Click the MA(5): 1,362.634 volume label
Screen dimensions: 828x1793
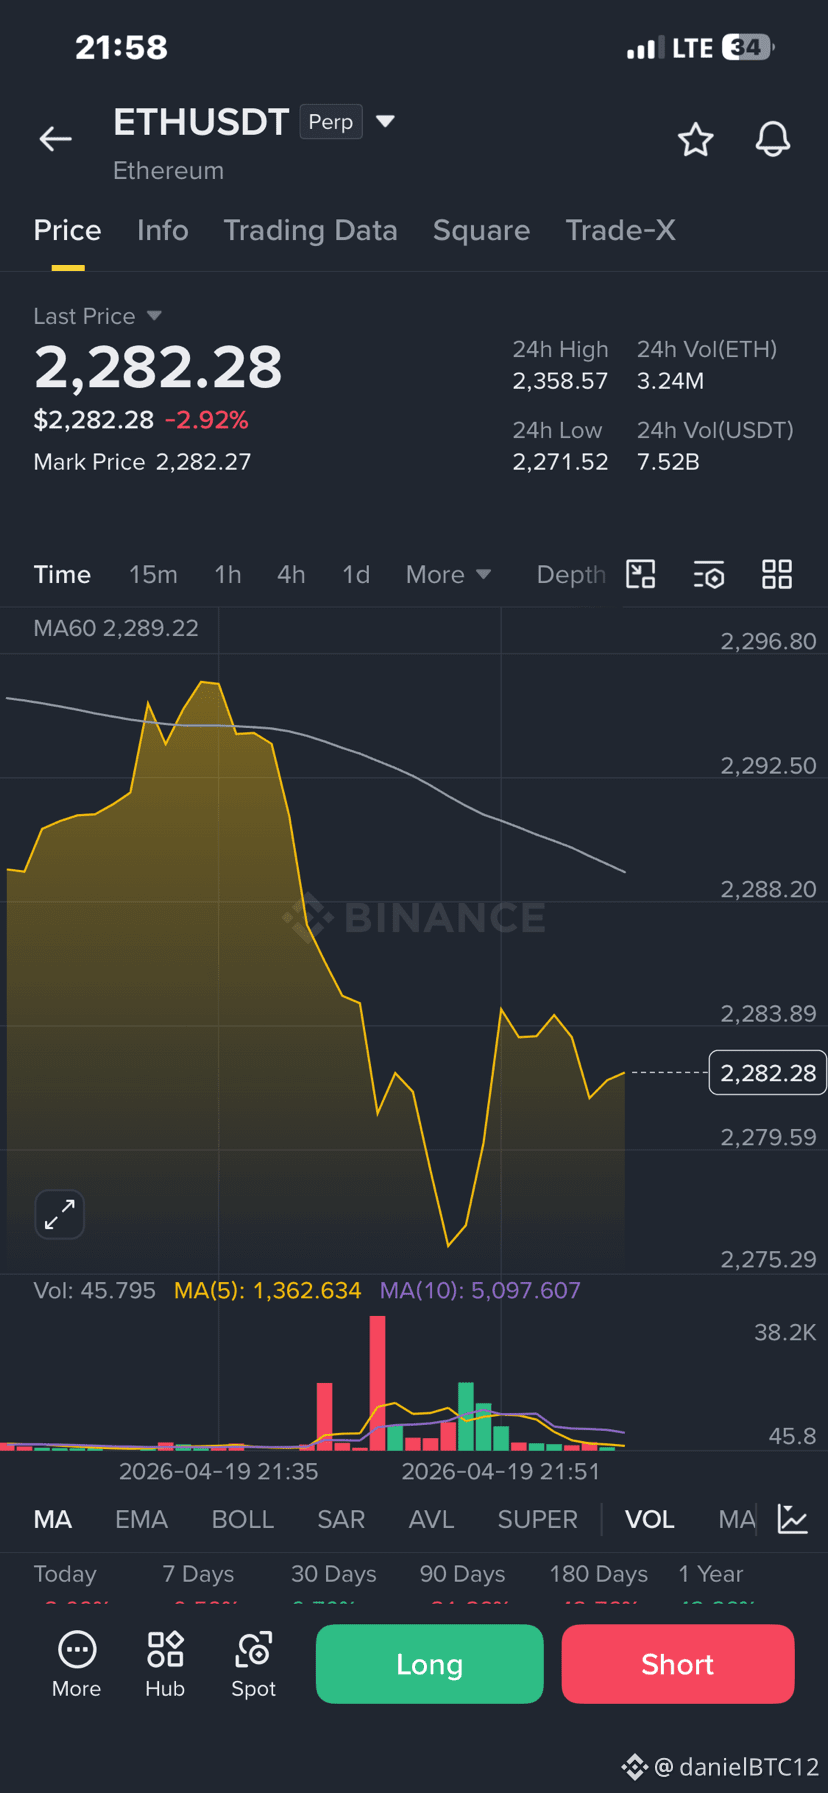[267, 1291]
